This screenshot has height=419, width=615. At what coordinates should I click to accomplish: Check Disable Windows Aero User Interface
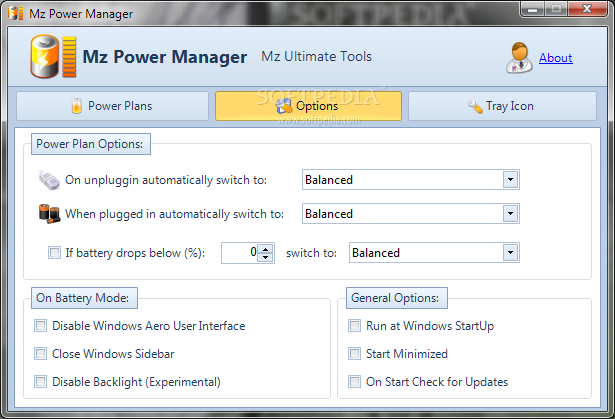40,326
